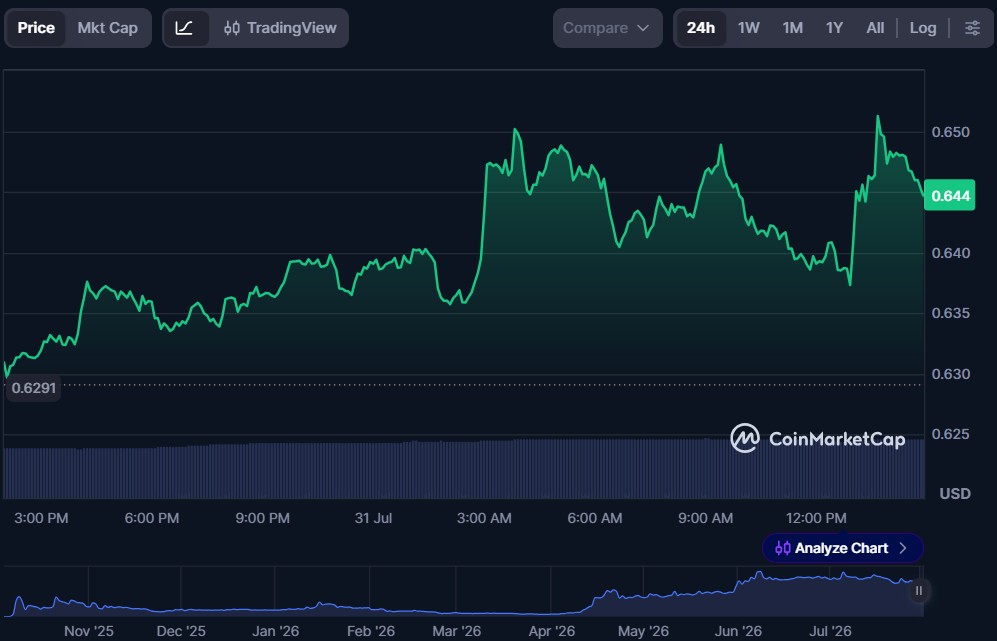This screenshot has width=997, height=641.
Task: Toggle the Log scale option
Action: 923,28
